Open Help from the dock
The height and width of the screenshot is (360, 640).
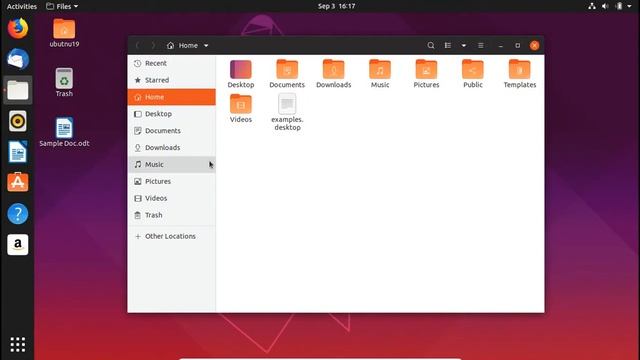click(x=18, y=213)
